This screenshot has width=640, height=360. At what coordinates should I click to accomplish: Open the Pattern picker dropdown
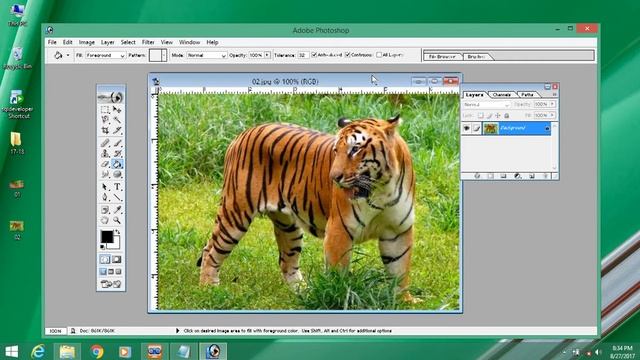click(x=164, y=55)
